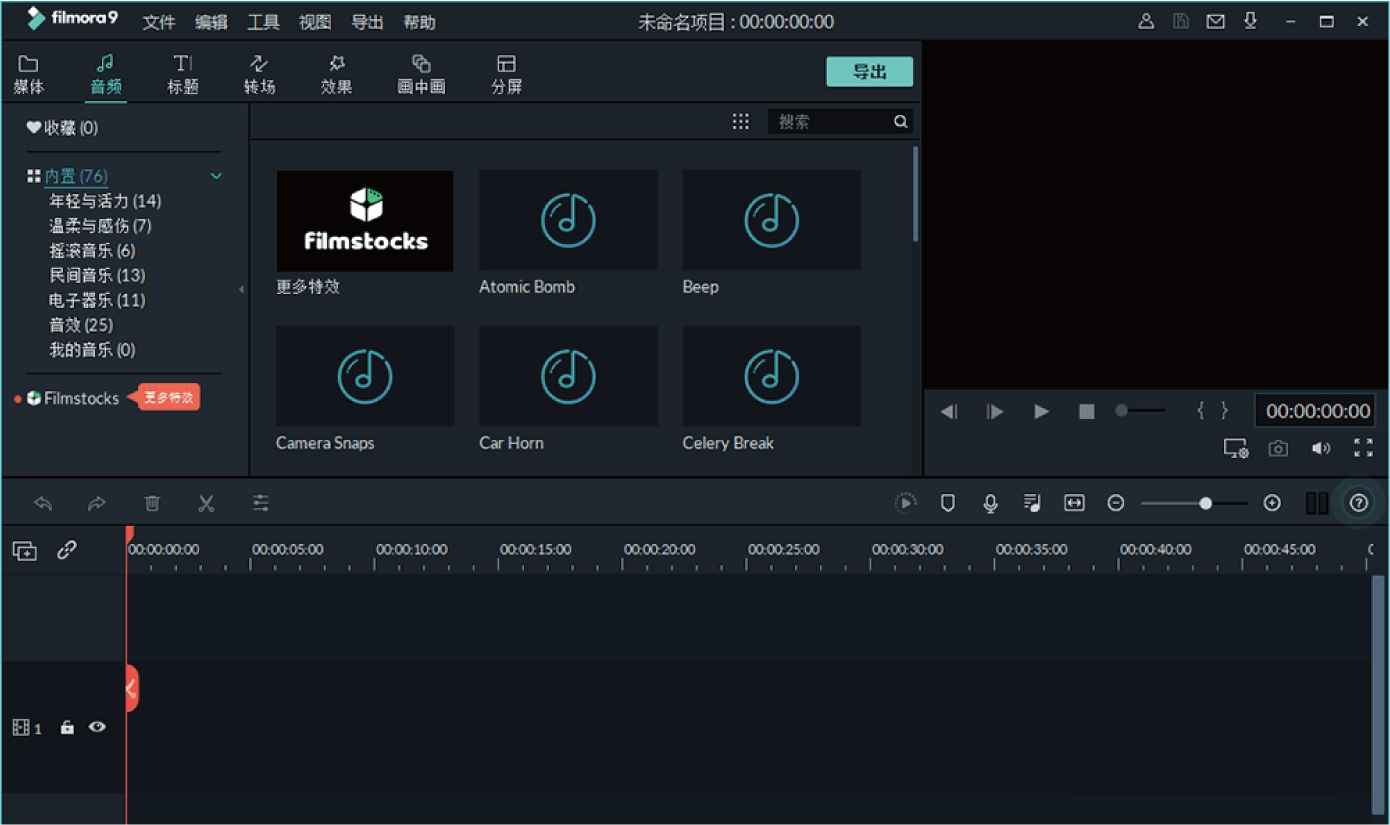Select 内置 (76) built-in category
The image size is (1390, 825).
coord(75,176)
